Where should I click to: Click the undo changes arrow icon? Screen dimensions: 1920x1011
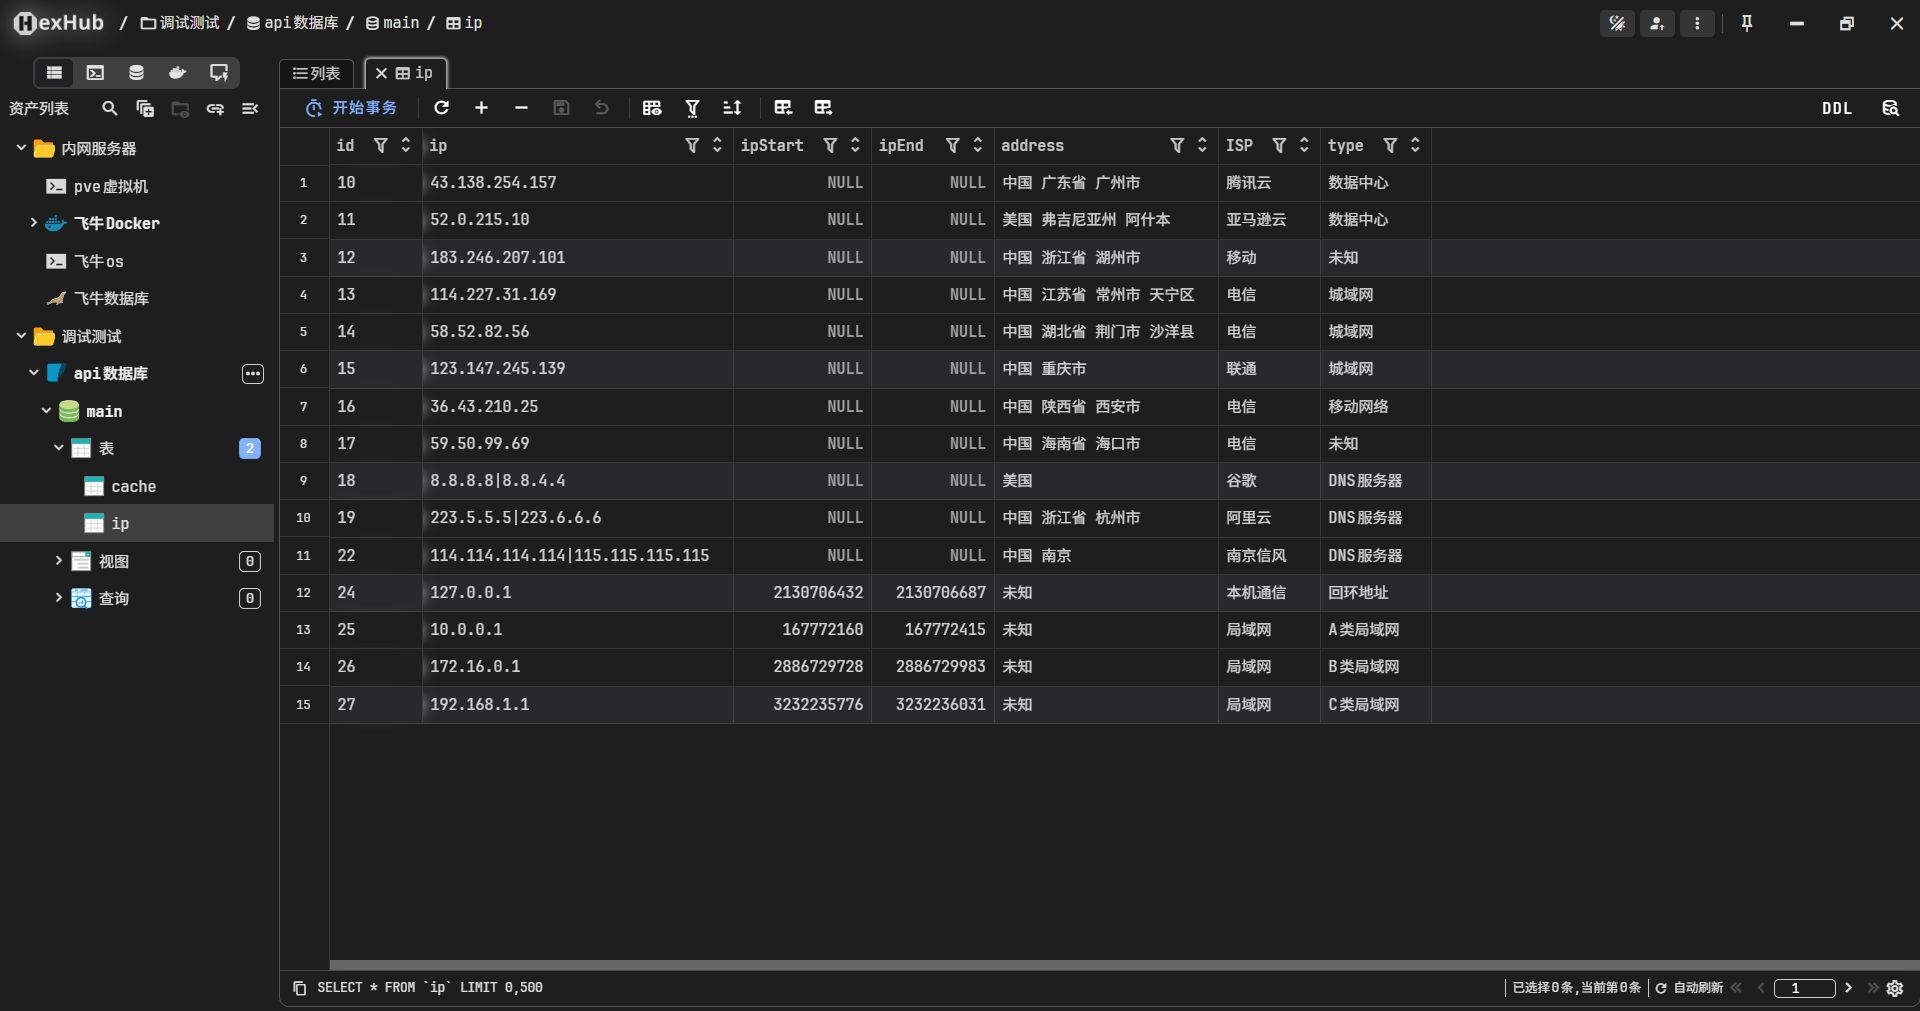(601, 107)
